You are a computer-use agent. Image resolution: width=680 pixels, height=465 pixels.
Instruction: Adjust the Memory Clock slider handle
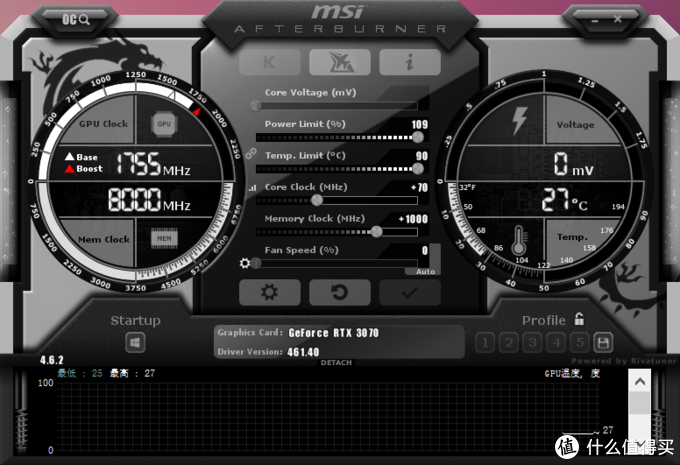pyautogui.click(x=376, y=232)
